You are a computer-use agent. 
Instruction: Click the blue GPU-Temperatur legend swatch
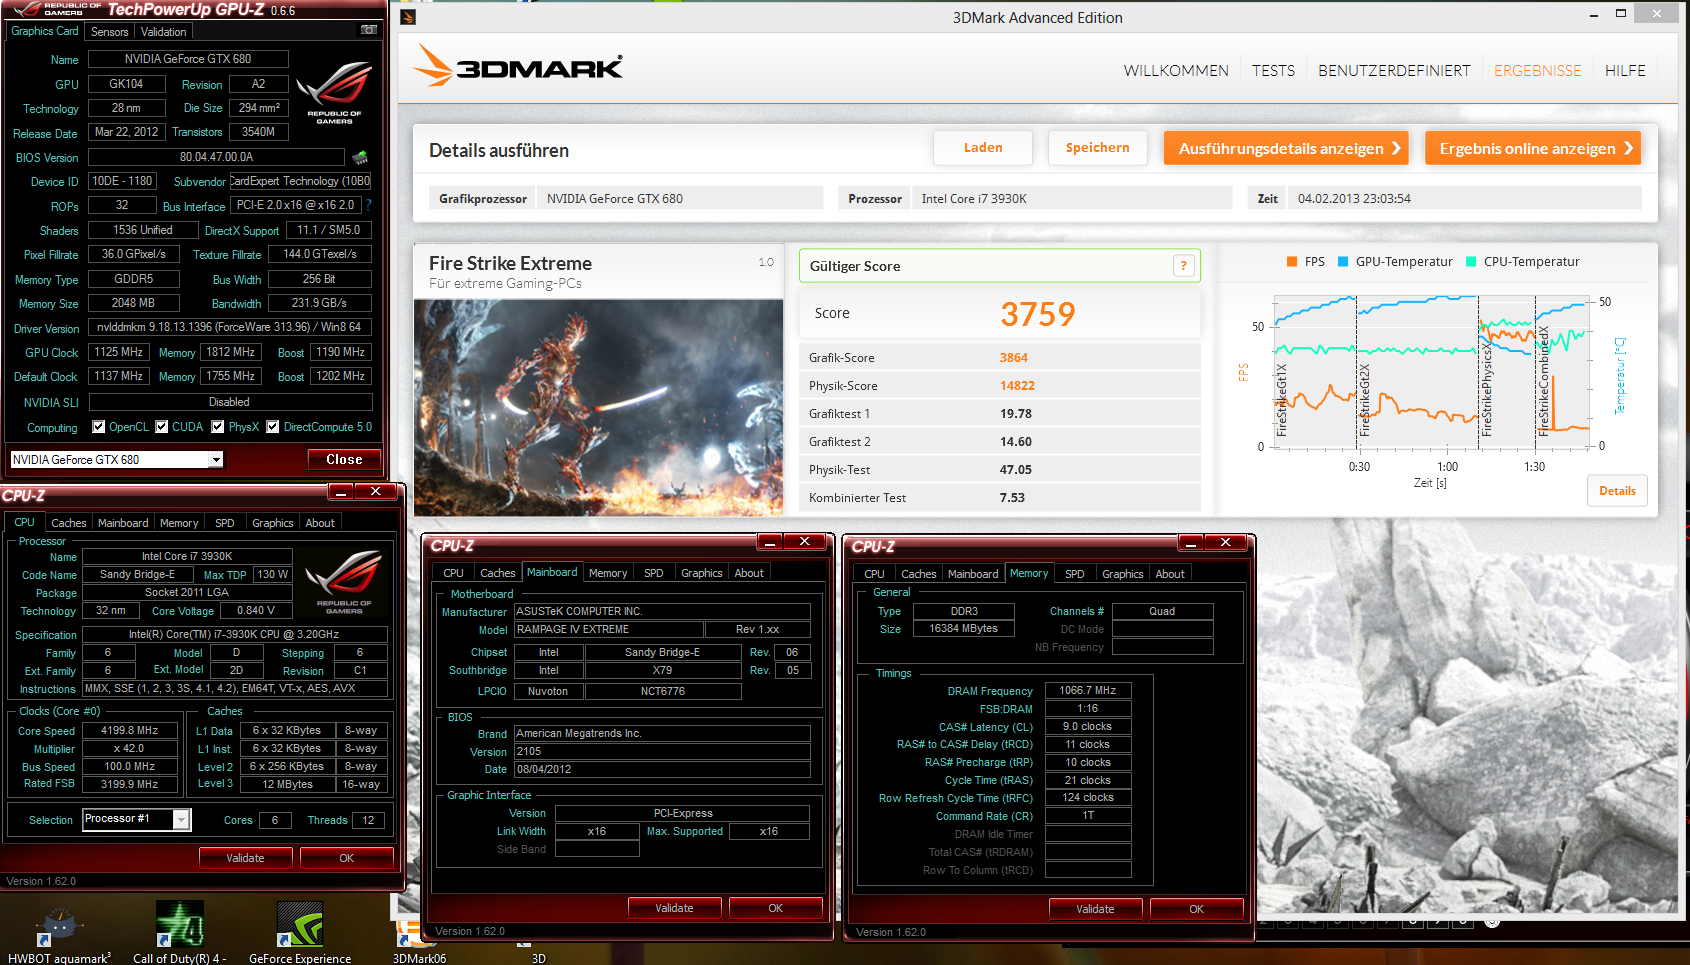[x=1343, y=262]
